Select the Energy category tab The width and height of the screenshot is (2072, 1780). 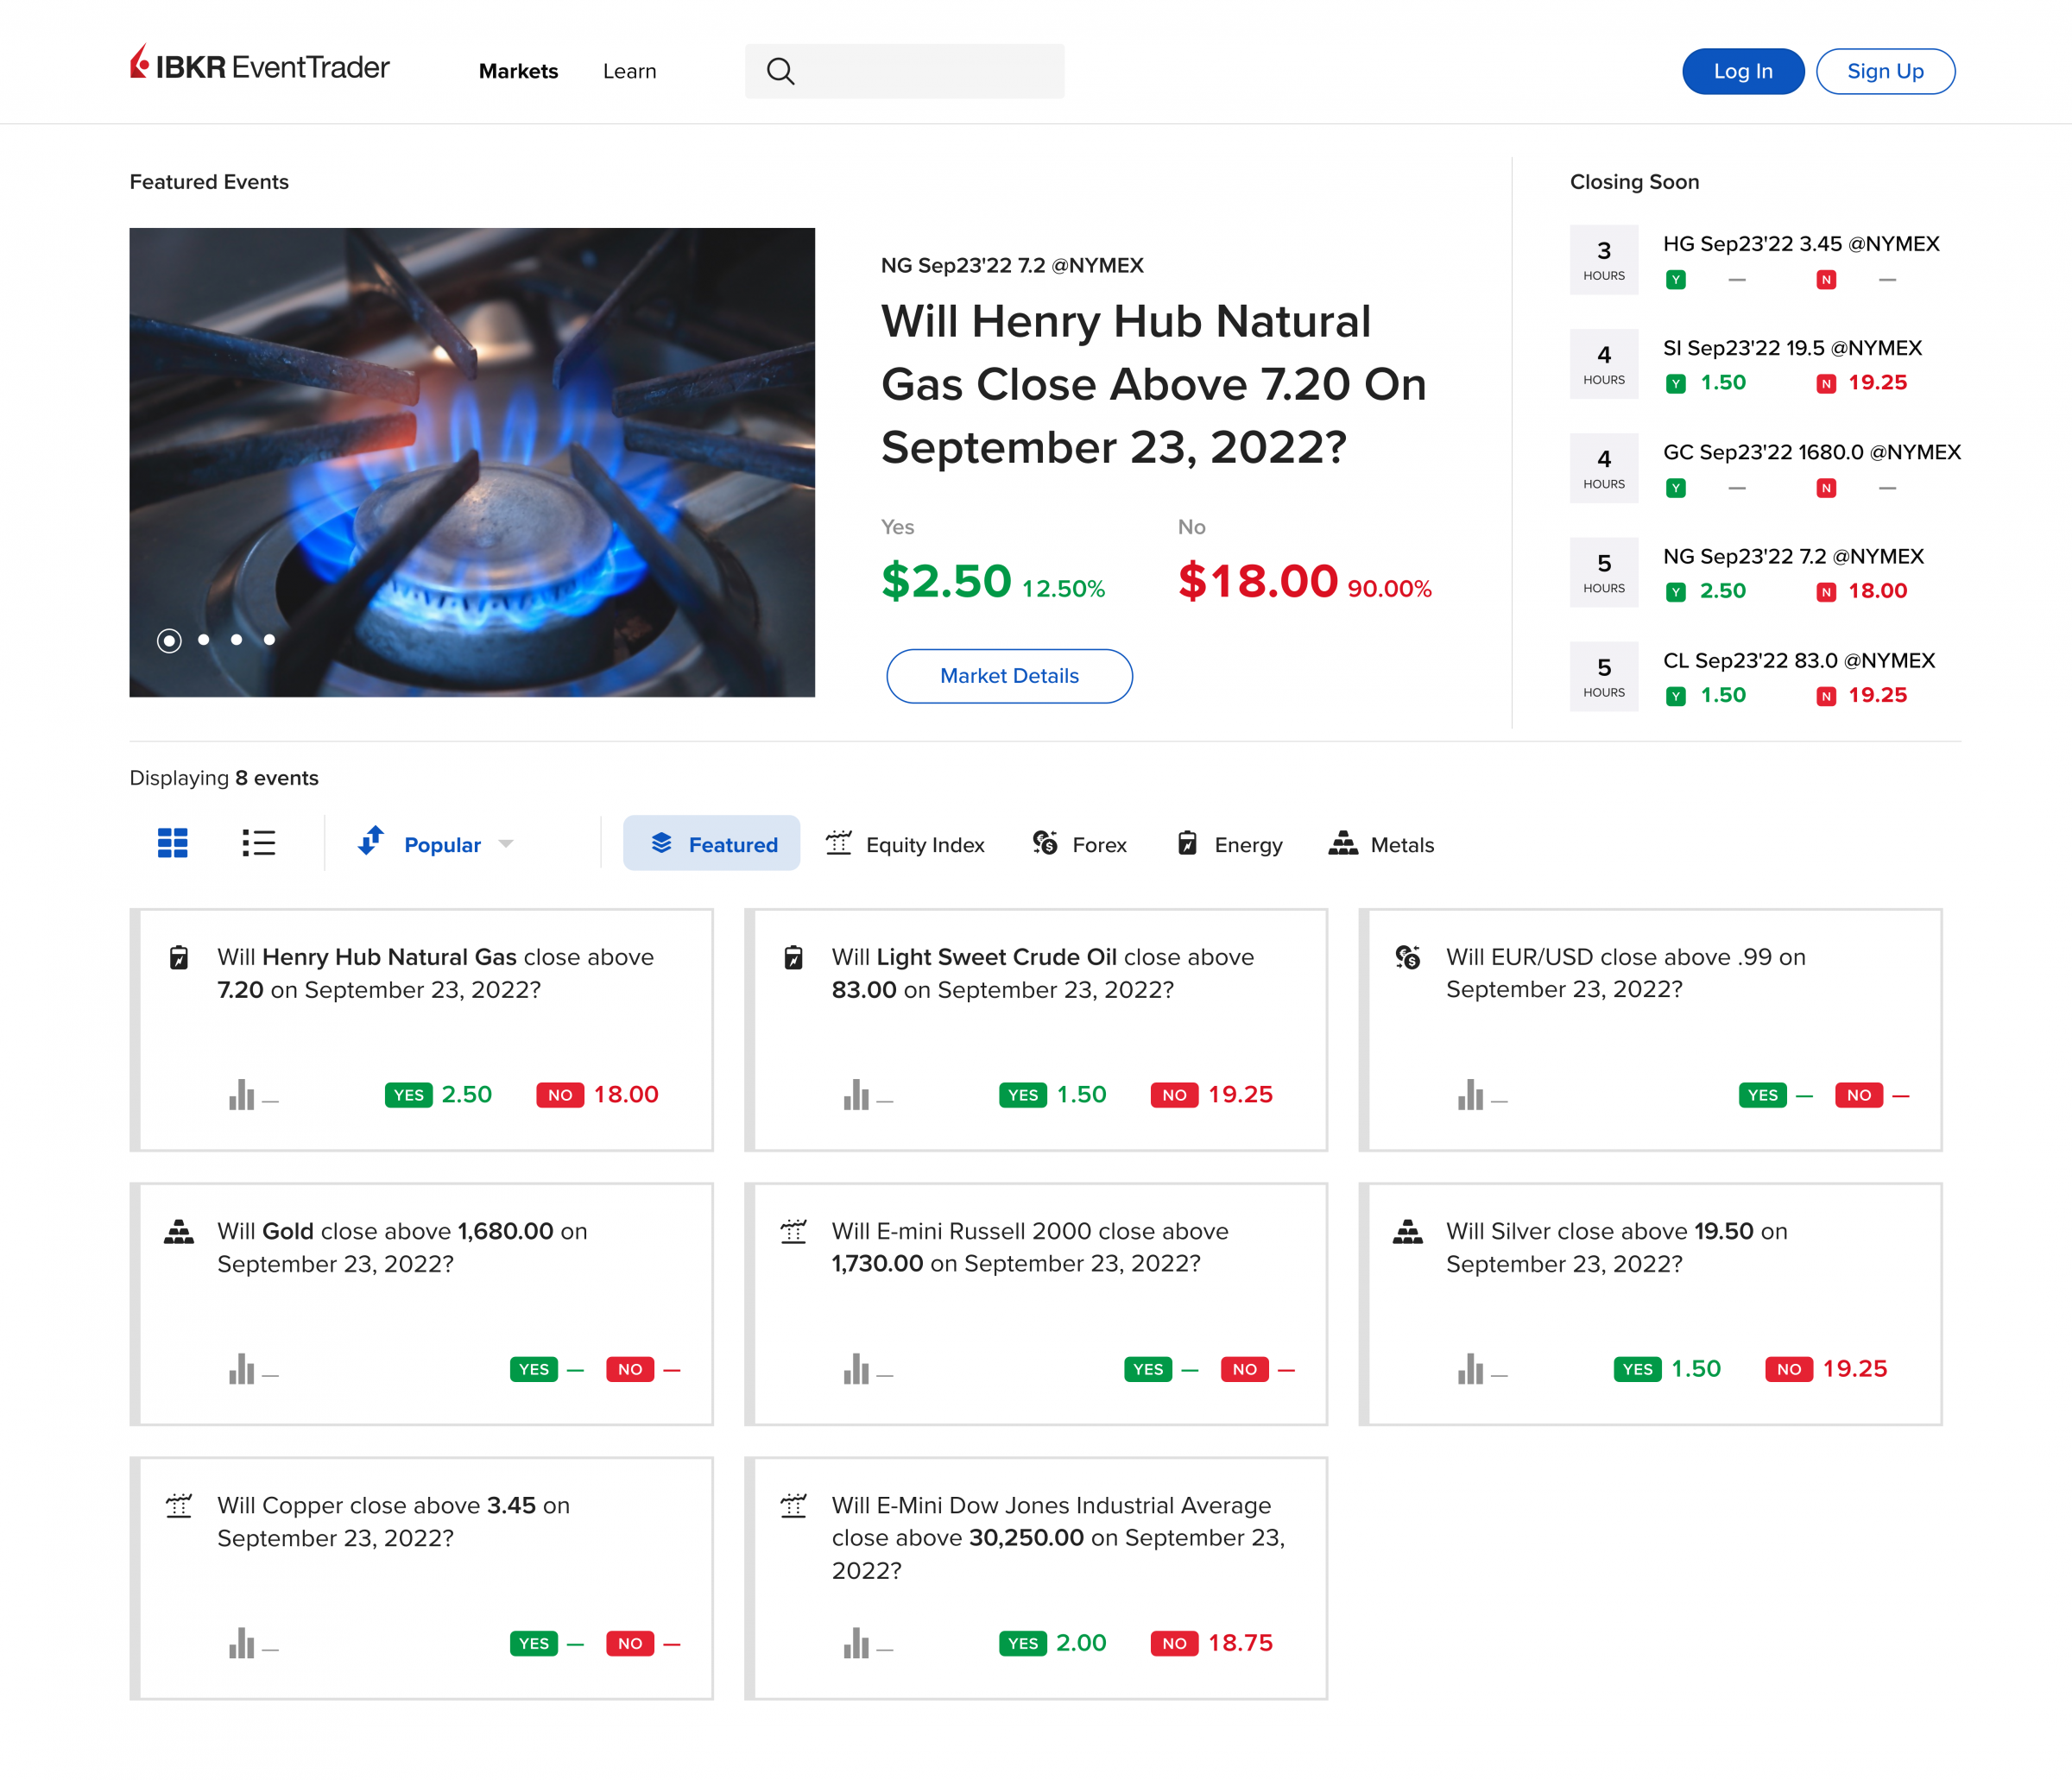click(1229, 844)
